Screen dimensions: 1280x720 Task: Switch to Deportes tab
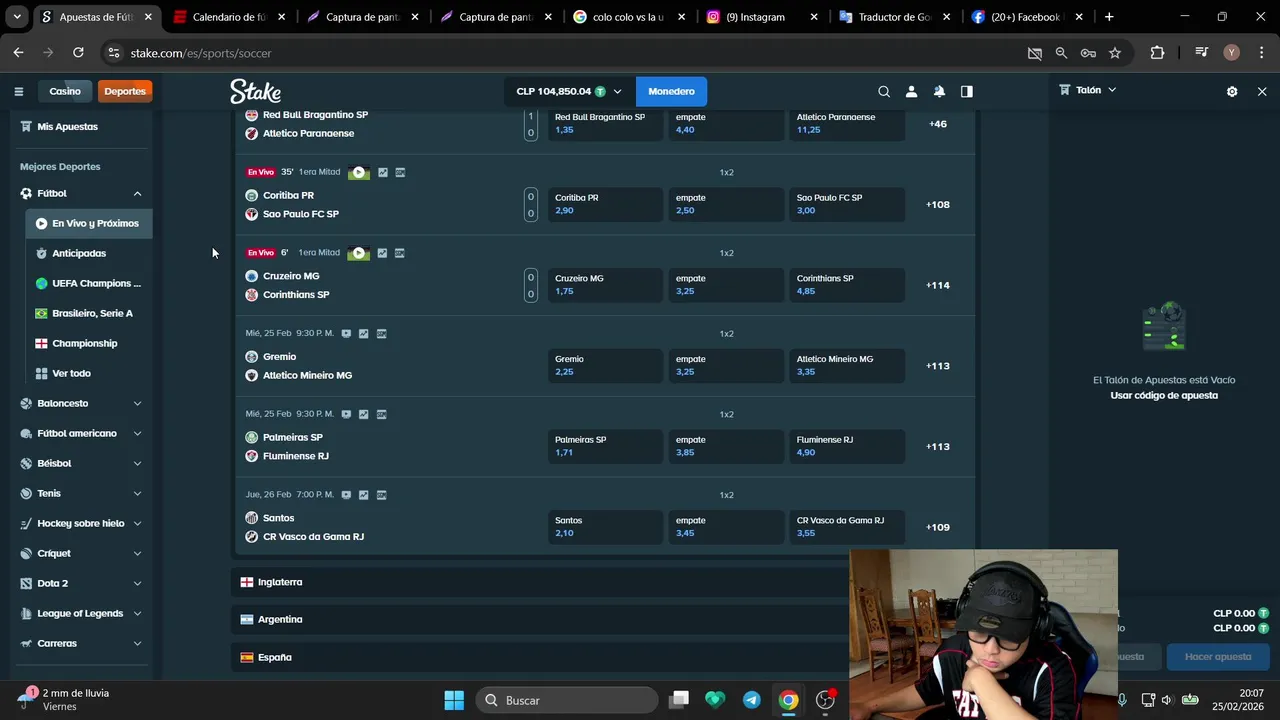(125, 91)
